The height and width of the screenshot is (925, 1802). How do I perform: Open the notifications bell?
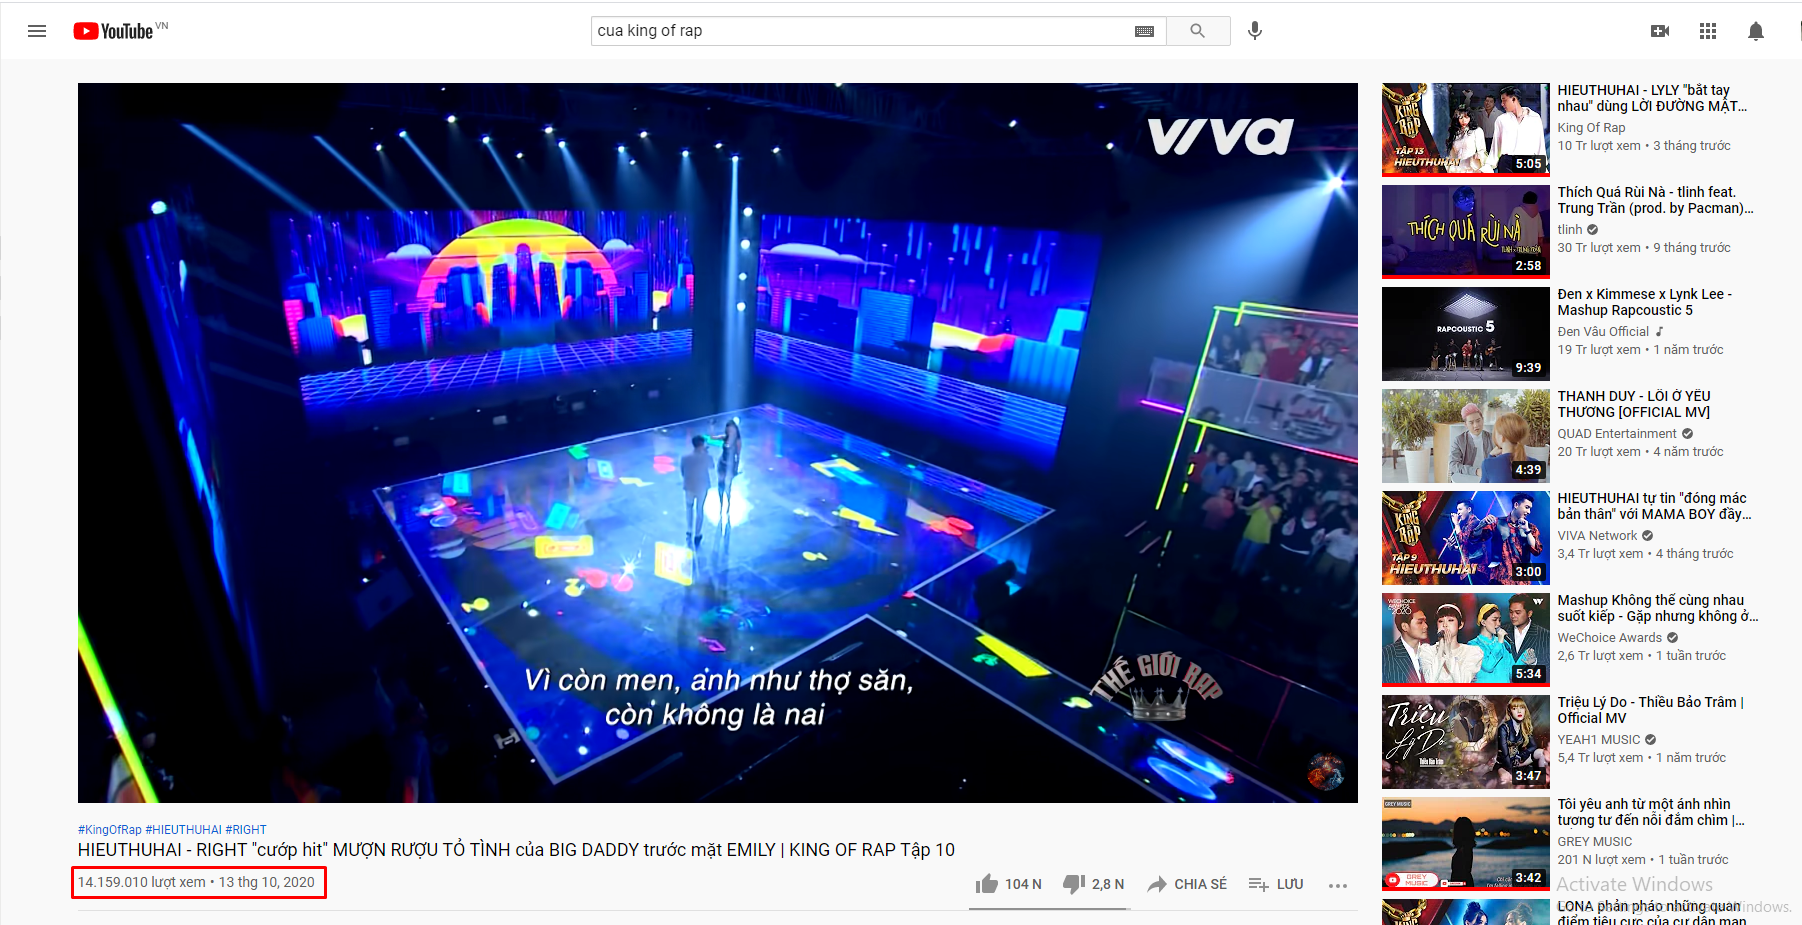(1756, 31)
